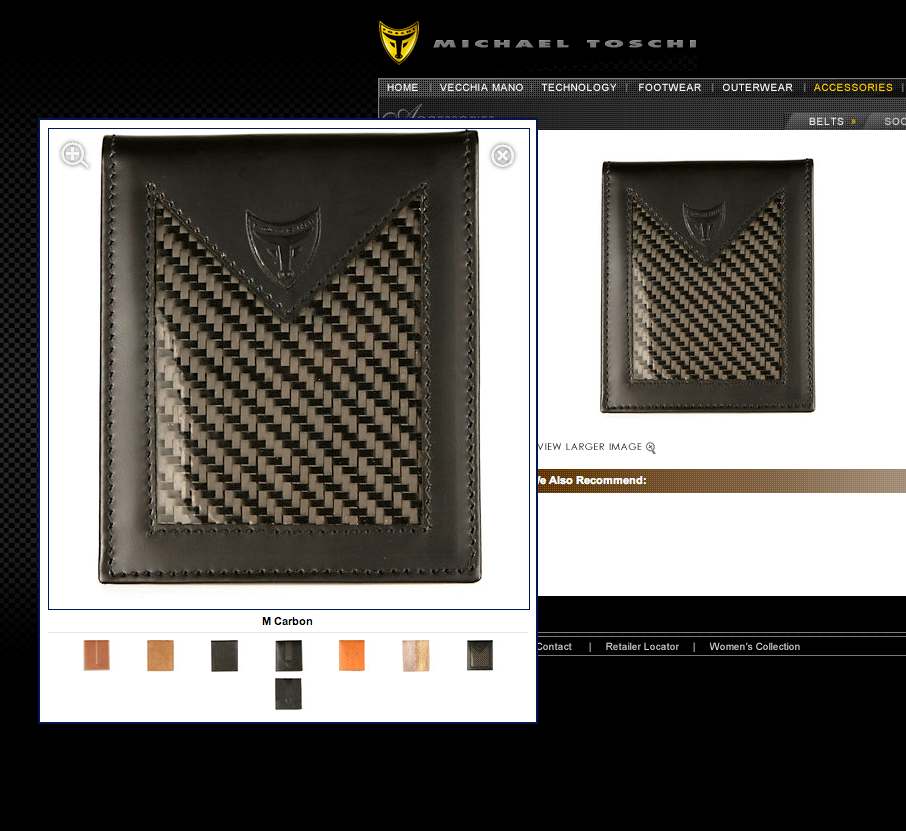This screenshot has height=831, width=906.
Task: Click the Accessories menu item
Action: coord(852,88)
